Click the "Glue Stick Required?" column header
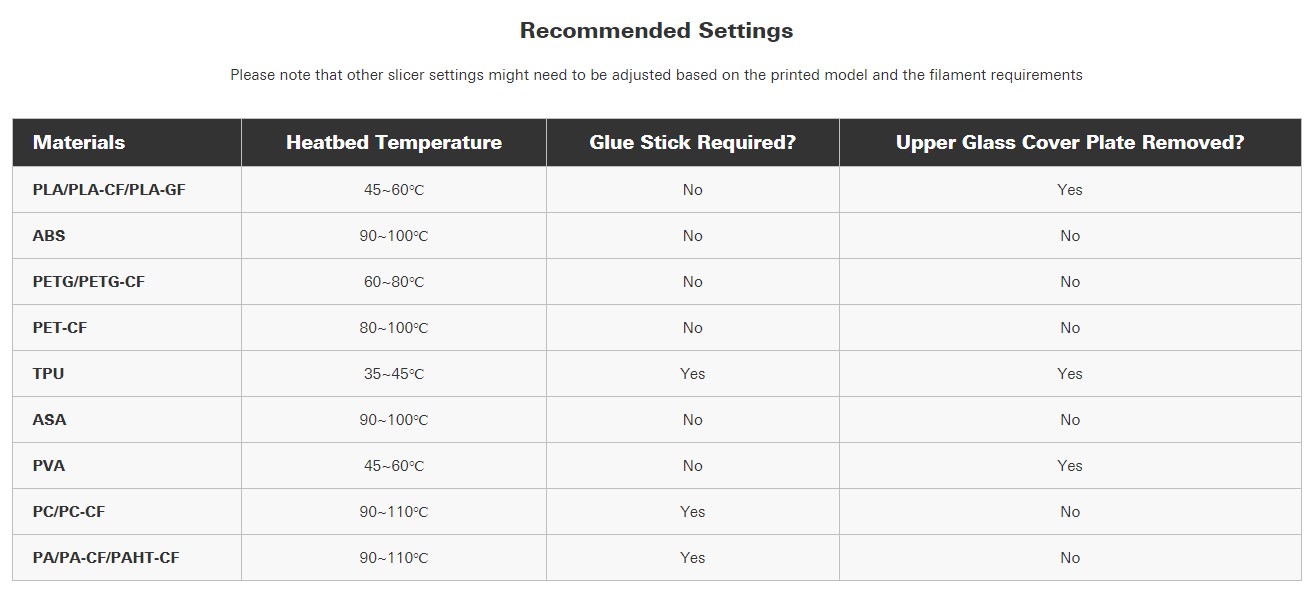Screen dimensions: 1315x593 point(692,142)
